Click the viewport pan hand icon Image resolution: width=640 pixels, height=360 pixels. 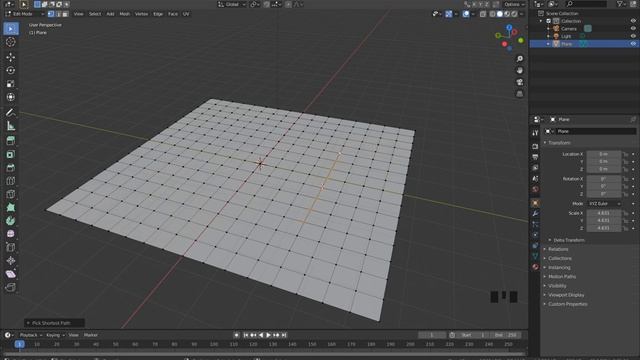click(520, 71)
